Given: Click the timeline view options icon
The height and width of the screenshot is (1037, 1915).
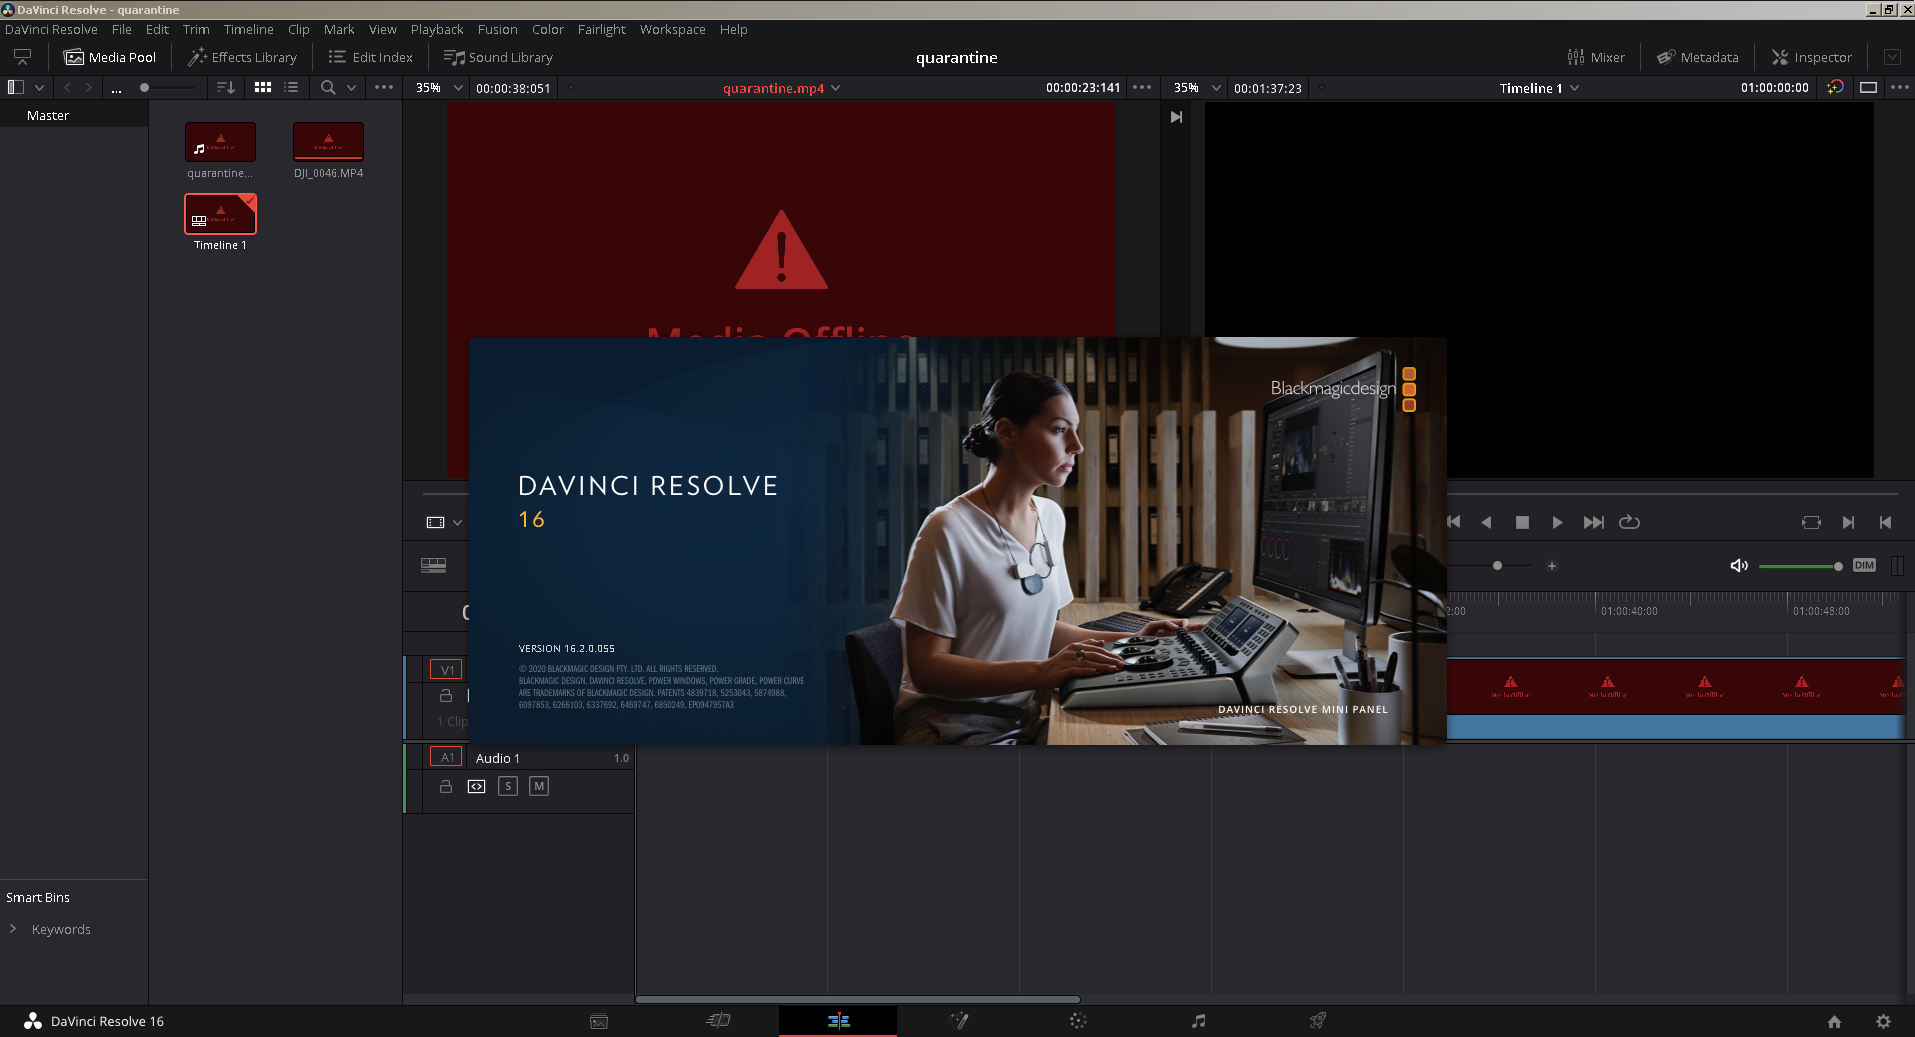Looking at the screenshot, I should pos(433,565).
